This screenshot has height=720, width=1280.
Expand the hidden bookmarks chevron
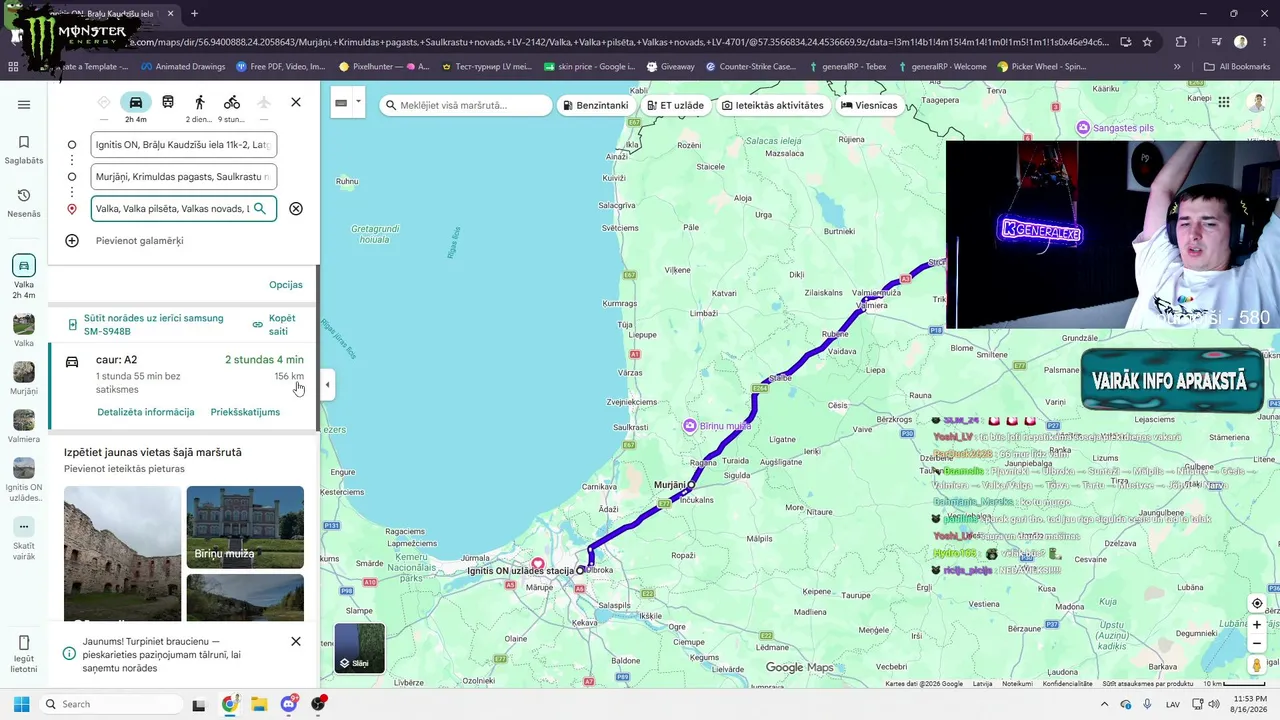(1177, 67)
